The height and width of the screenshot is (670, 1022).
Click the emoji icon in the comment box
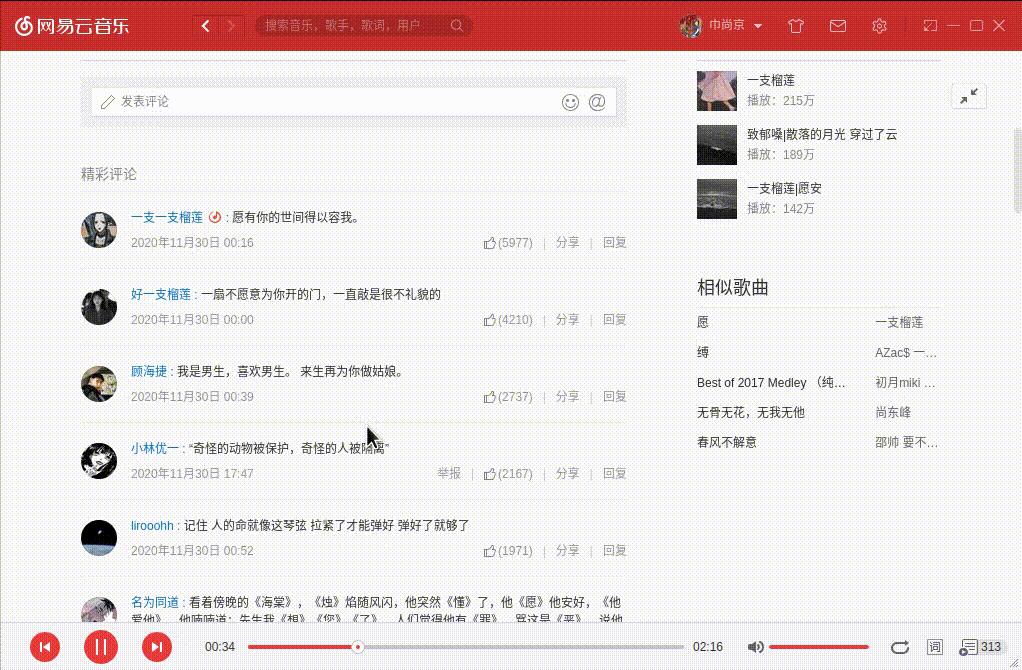click(569, 101)
